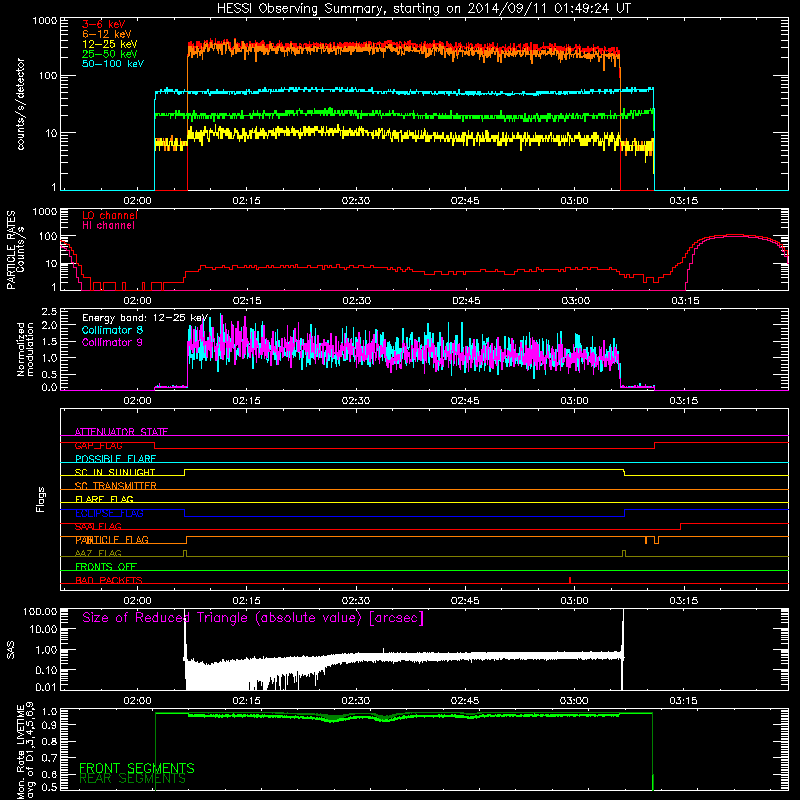800x800 pixels.
Task: Click the particle flag dip near 03:10
Action: pos(656,540)
